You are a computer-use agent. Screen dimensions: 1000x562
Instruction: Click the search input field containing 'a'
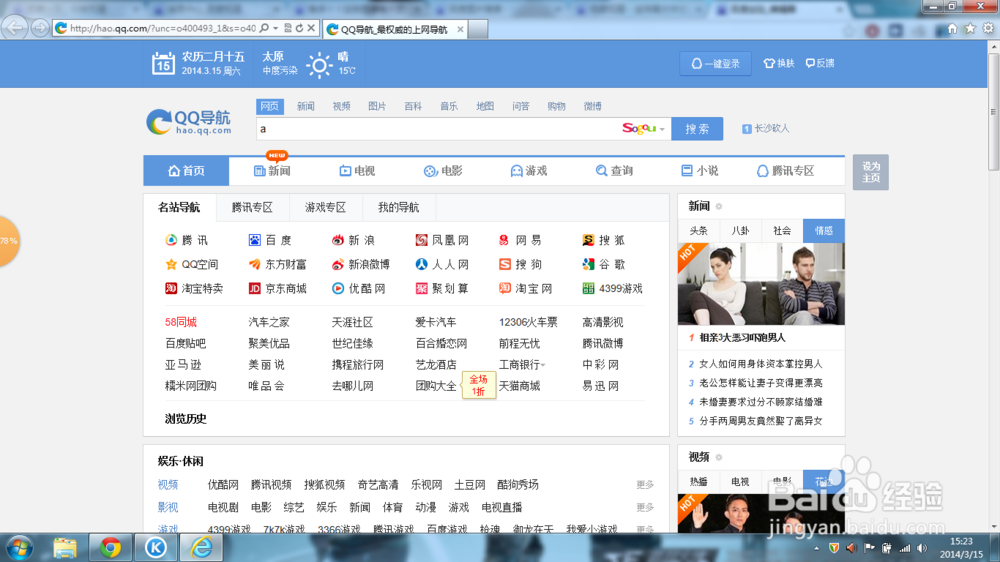[x=437, y=129]
